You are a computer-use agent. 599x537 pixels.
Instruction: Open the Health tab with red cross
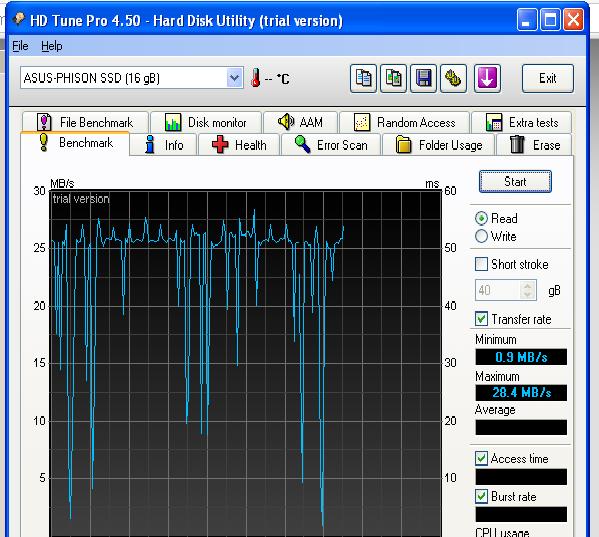(x=239, y=145)
